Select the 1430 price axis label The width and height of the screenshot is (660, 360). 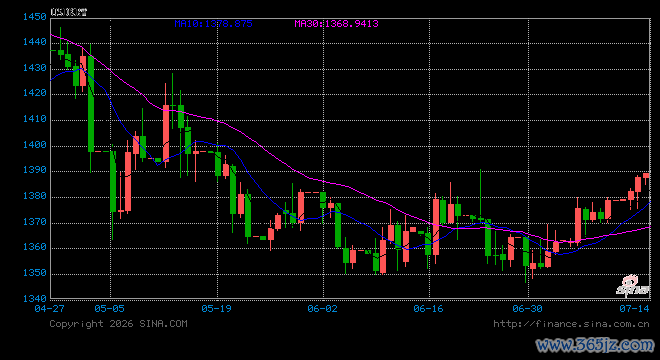35,68
